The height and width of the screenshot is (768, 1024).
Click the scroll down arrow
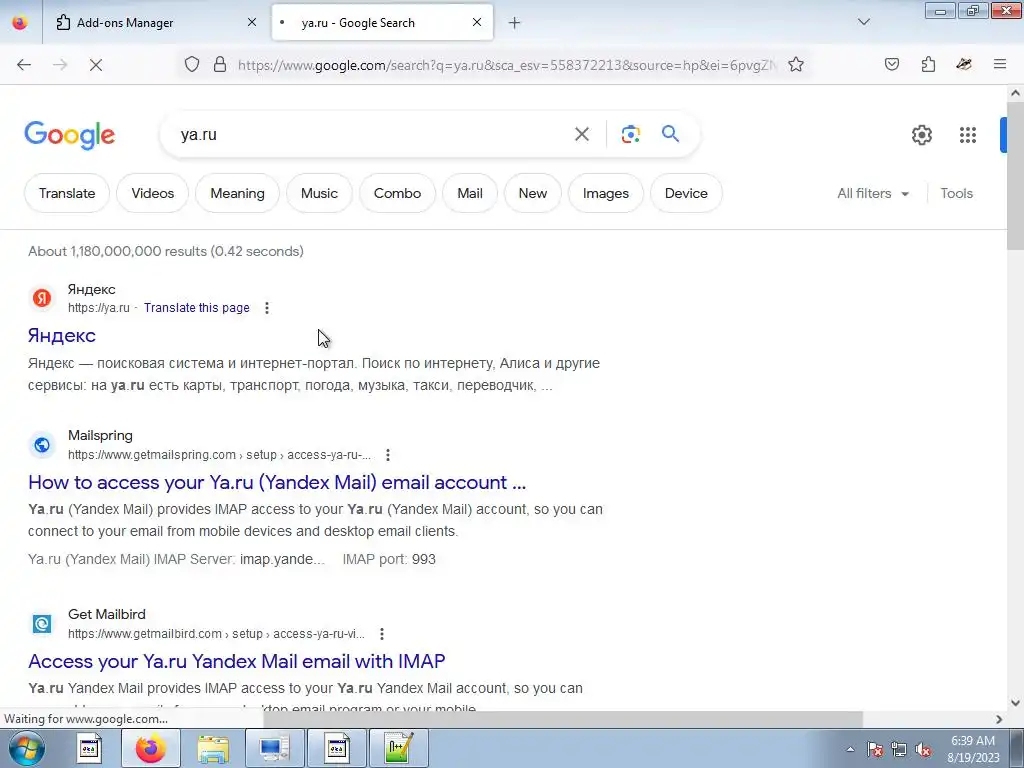[x=1015, y=703]
